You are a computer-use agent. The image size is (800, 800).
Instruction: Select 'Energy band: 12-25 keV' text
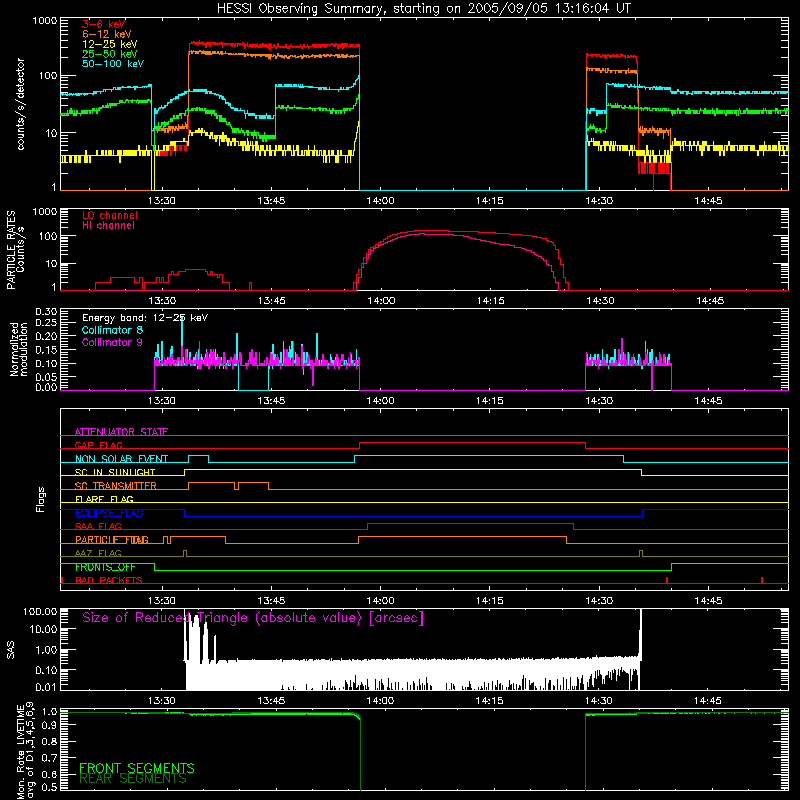(145, 318)
